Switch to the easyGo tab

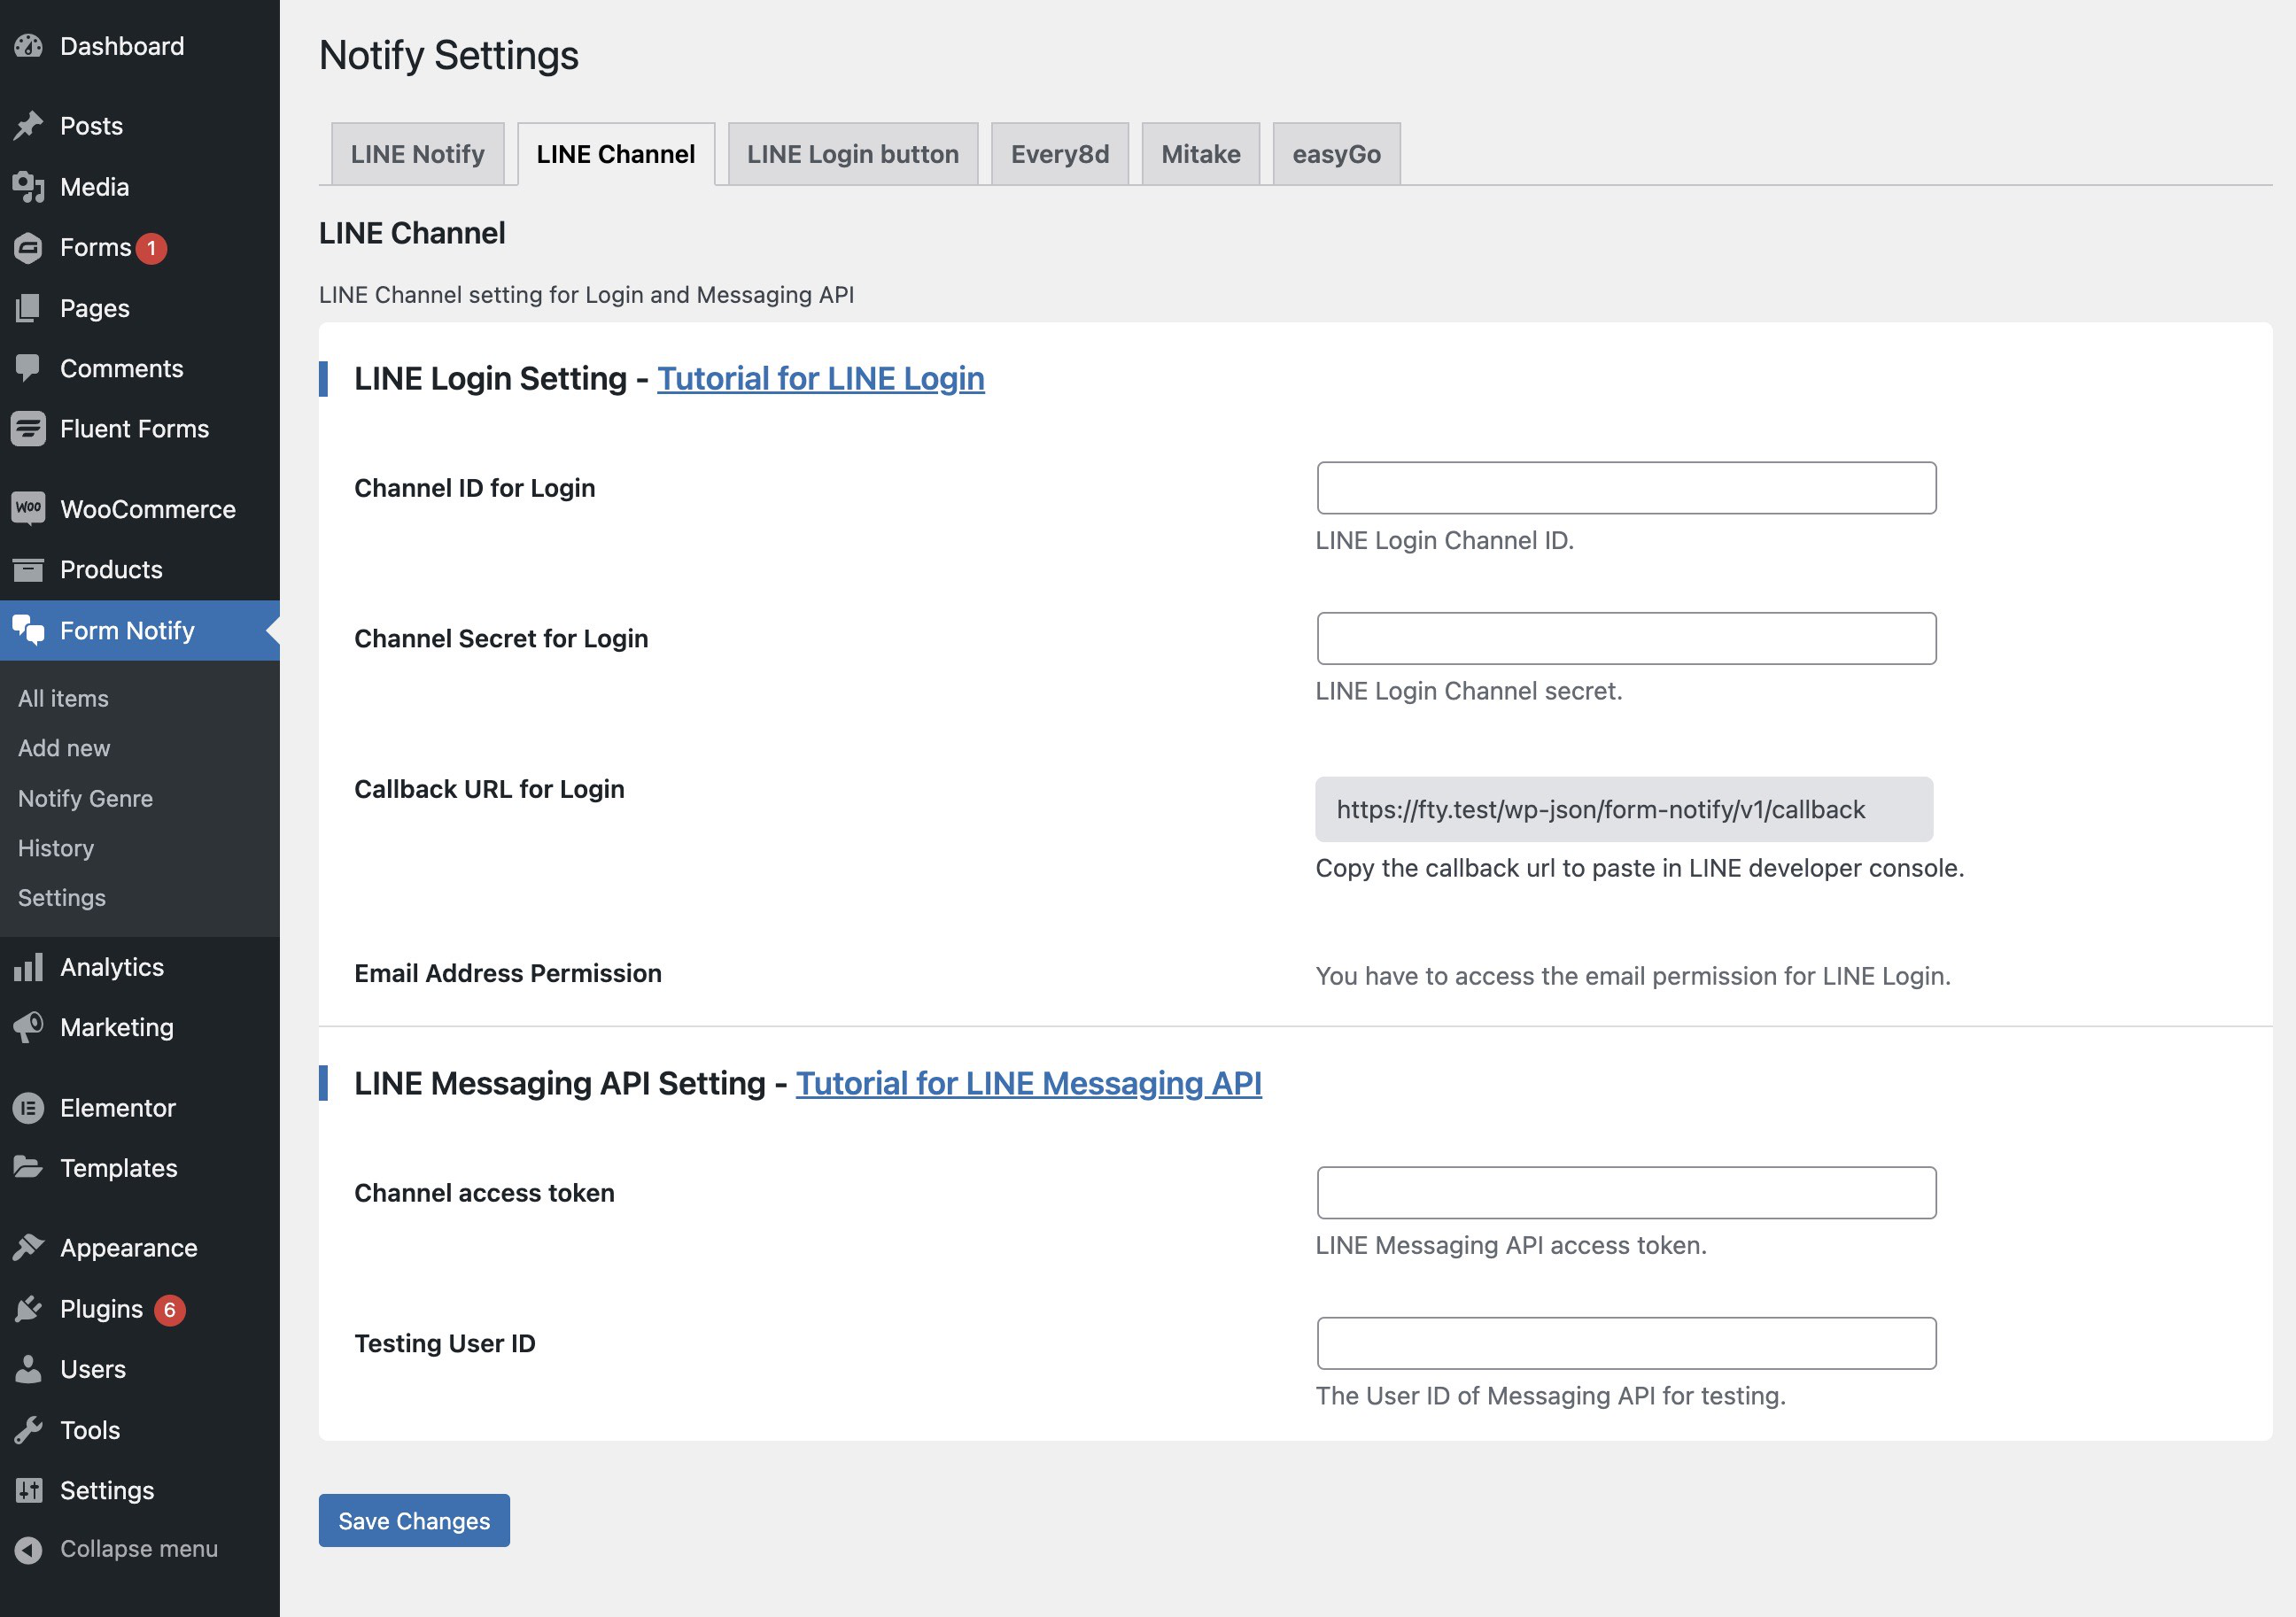1336,154
